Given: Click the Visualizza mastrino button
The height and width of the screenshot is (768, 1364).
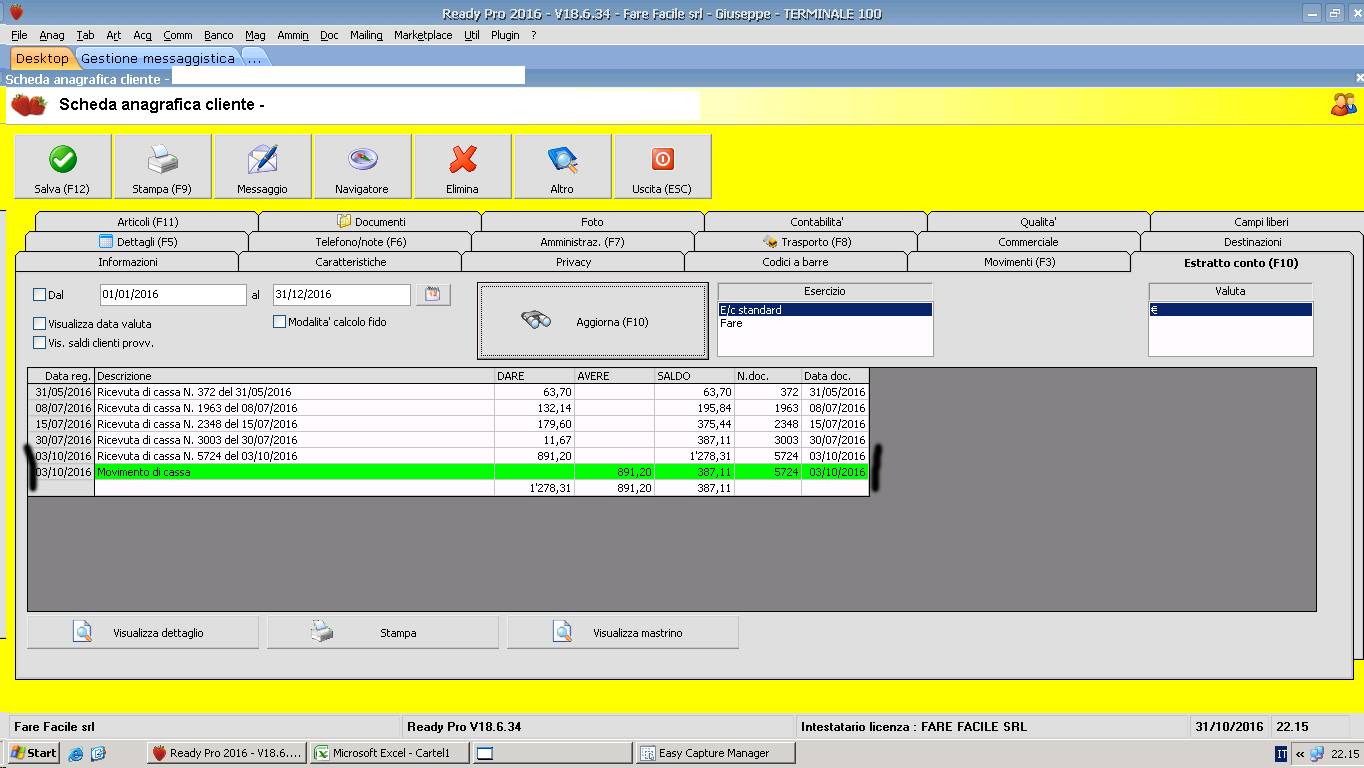Looking at the screenshot, I should (x=622, y=633).
